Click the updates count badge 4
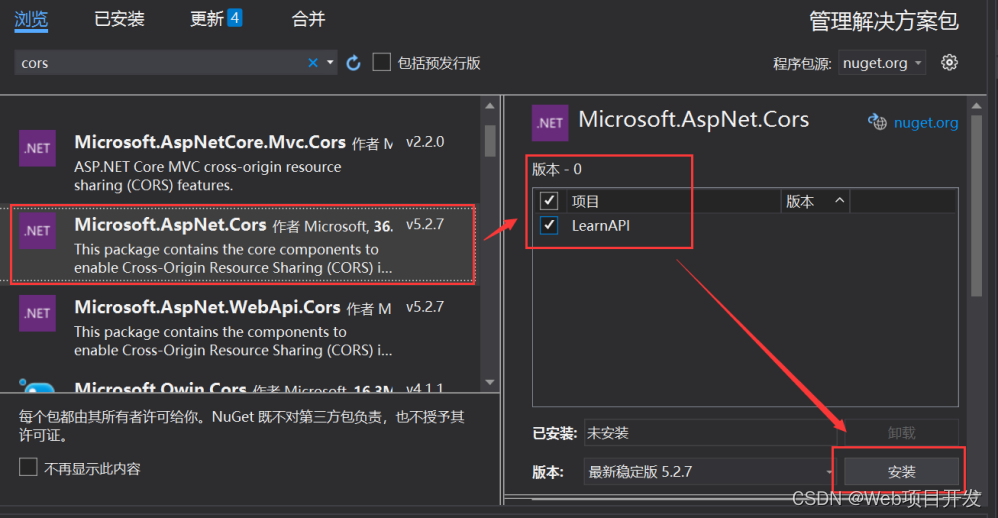 pos(234,18)
